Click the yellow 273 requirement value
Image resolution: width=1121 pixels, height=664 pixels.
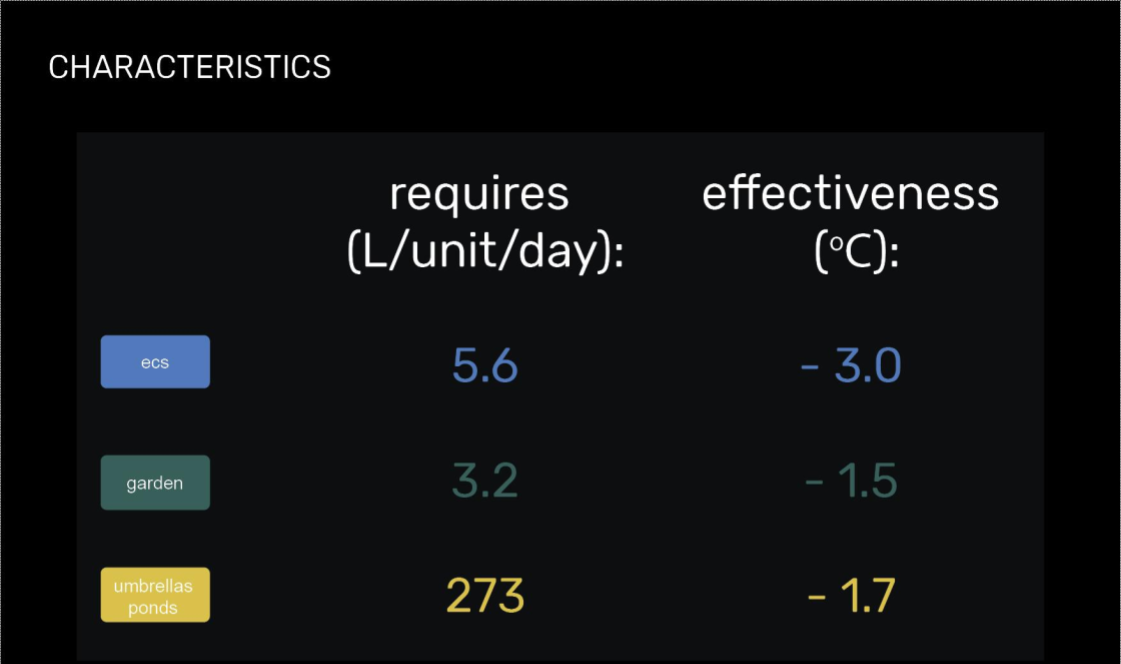tap(485, 597)
